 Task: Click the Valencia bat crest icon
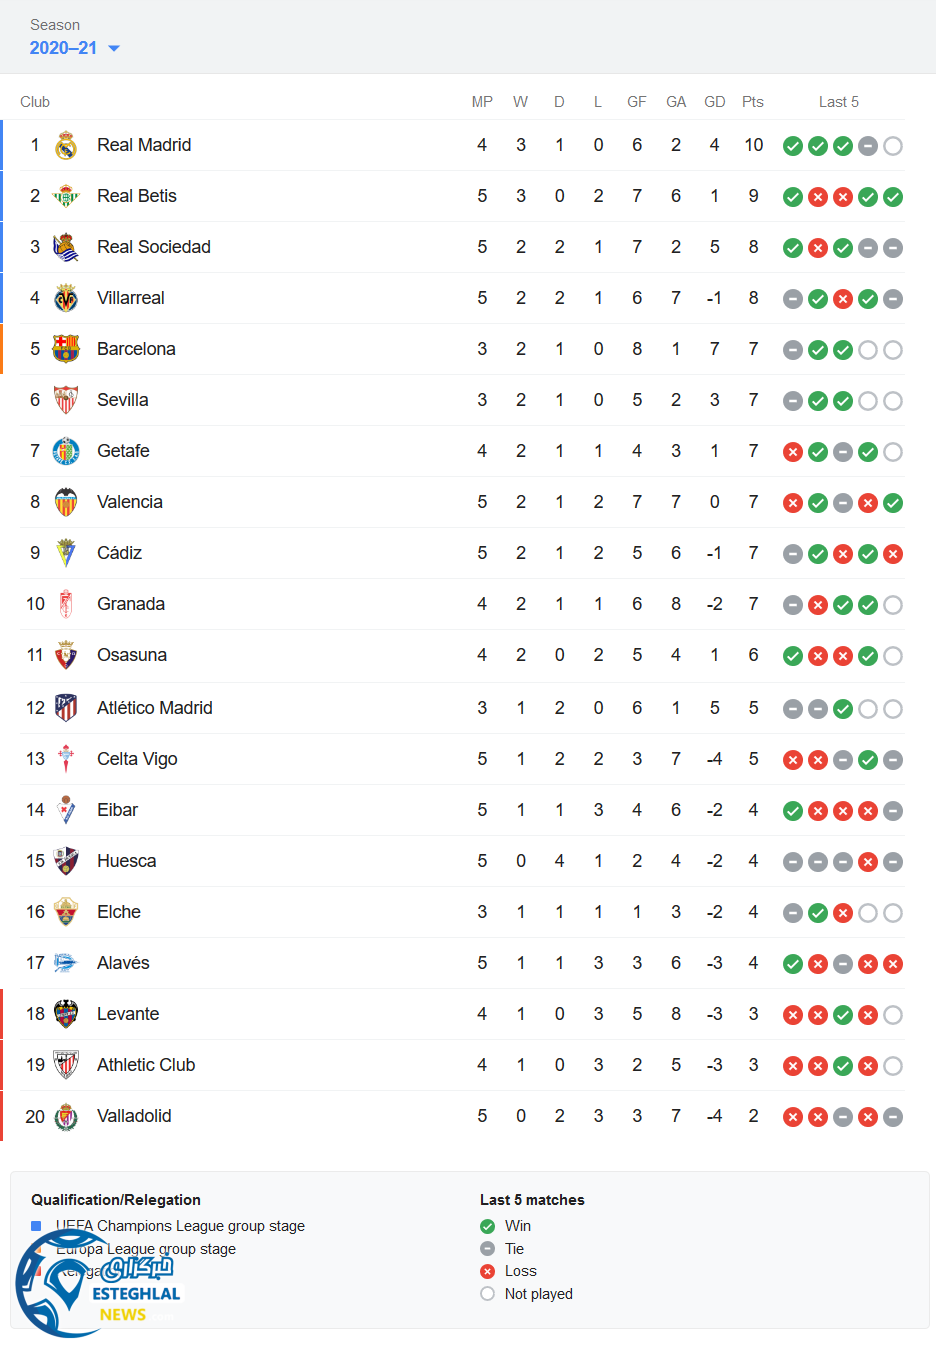[x=66, y=502]
